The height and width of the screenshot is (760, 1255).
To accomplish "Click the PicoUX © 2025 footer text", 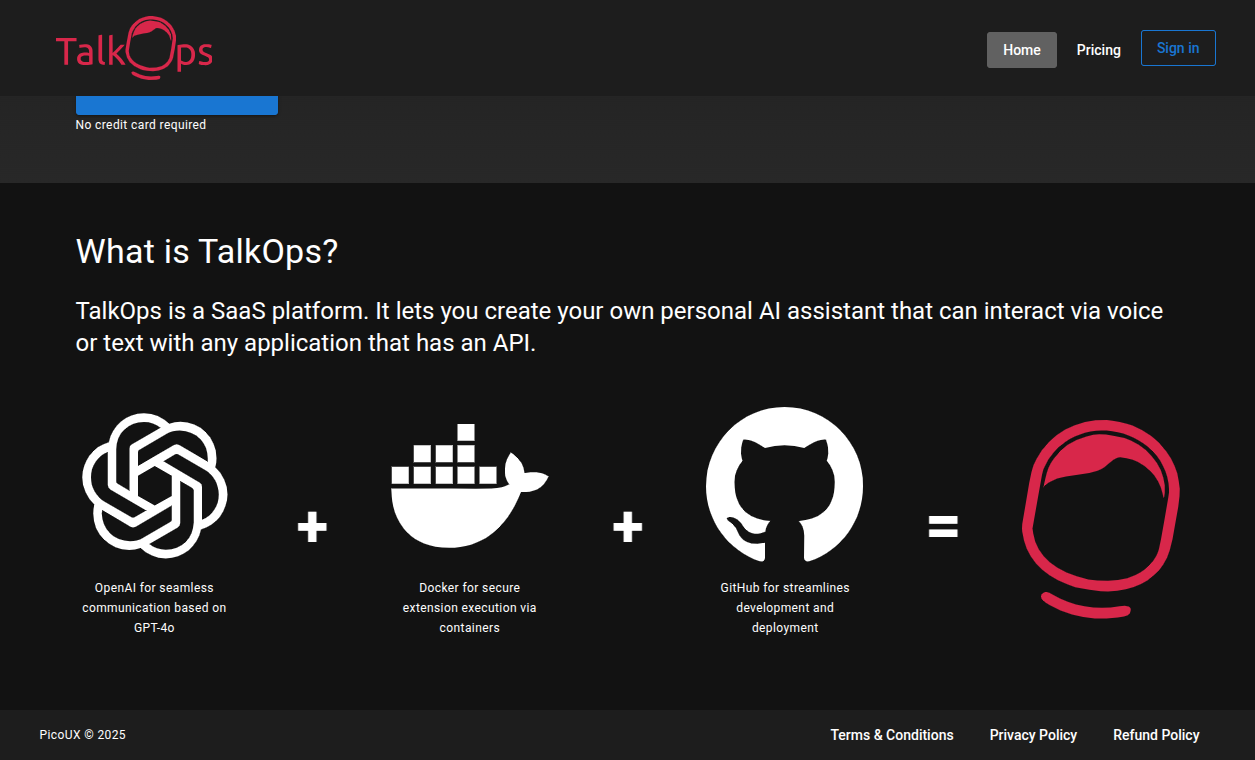I will [x=83, y=735].
